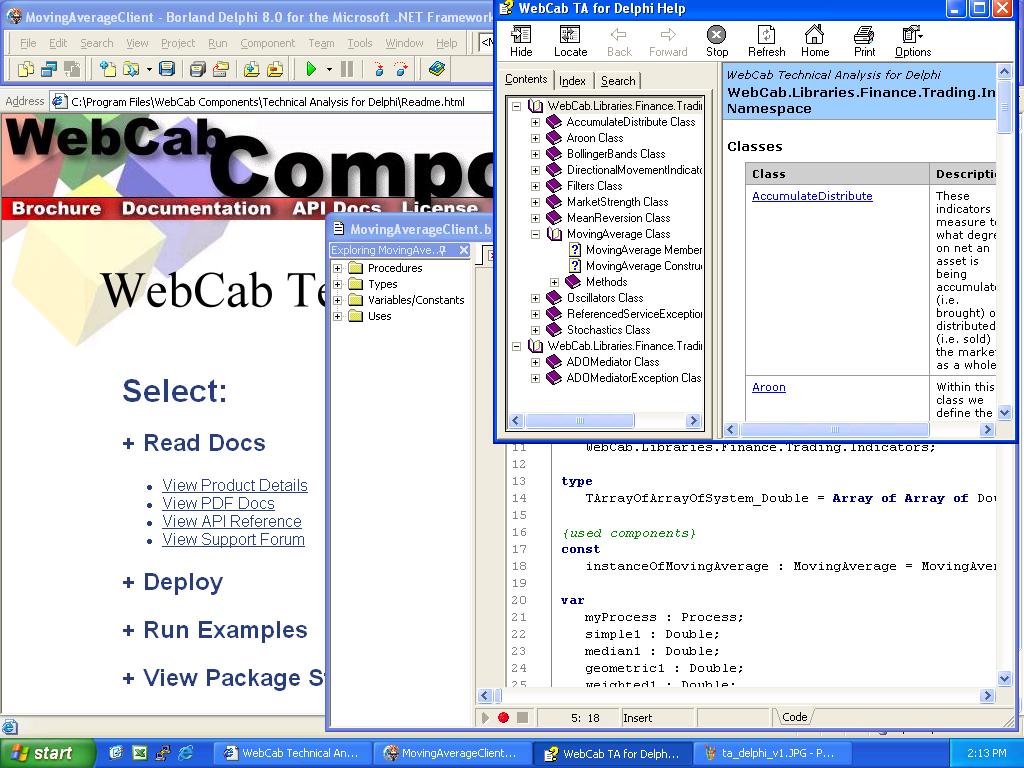Expand the BollingerBands Class node

[x=536, y=154]
